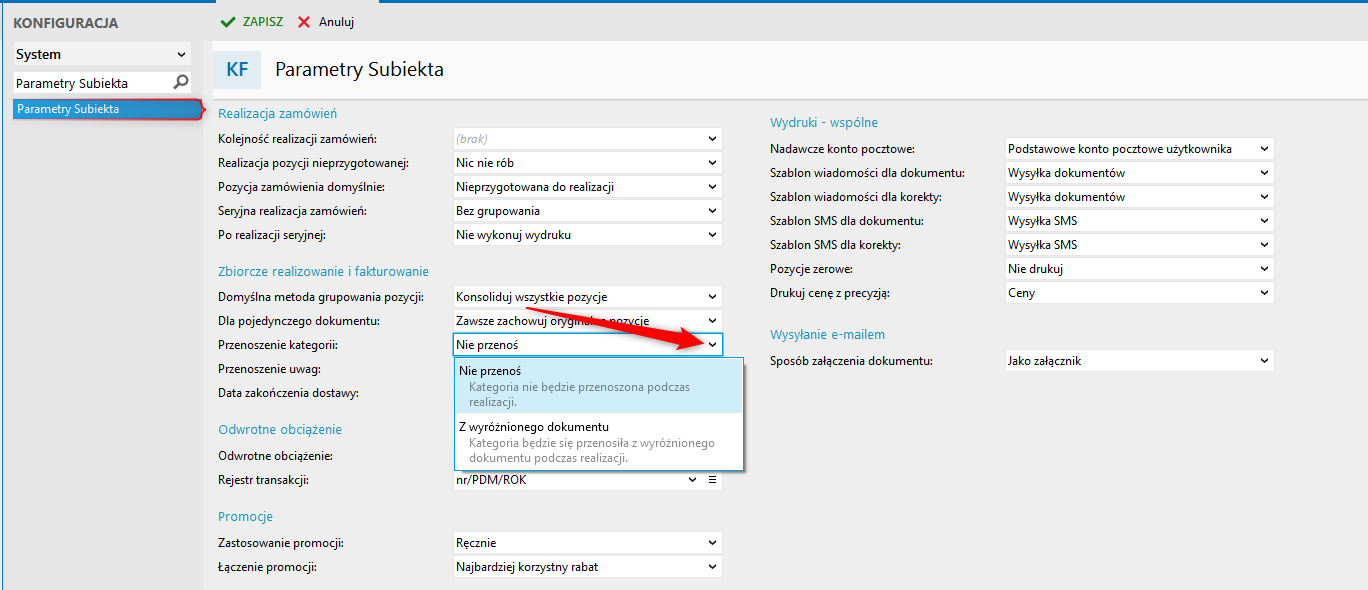
Task: Click the Parametry Subiekta search field
Action: (90, 83)
